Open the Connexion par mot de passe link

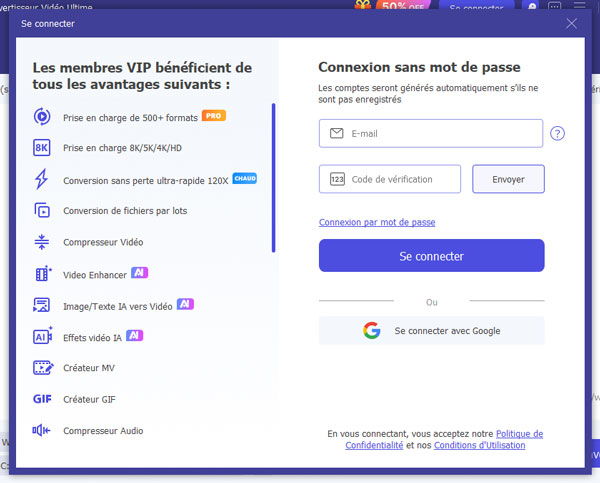377,222
